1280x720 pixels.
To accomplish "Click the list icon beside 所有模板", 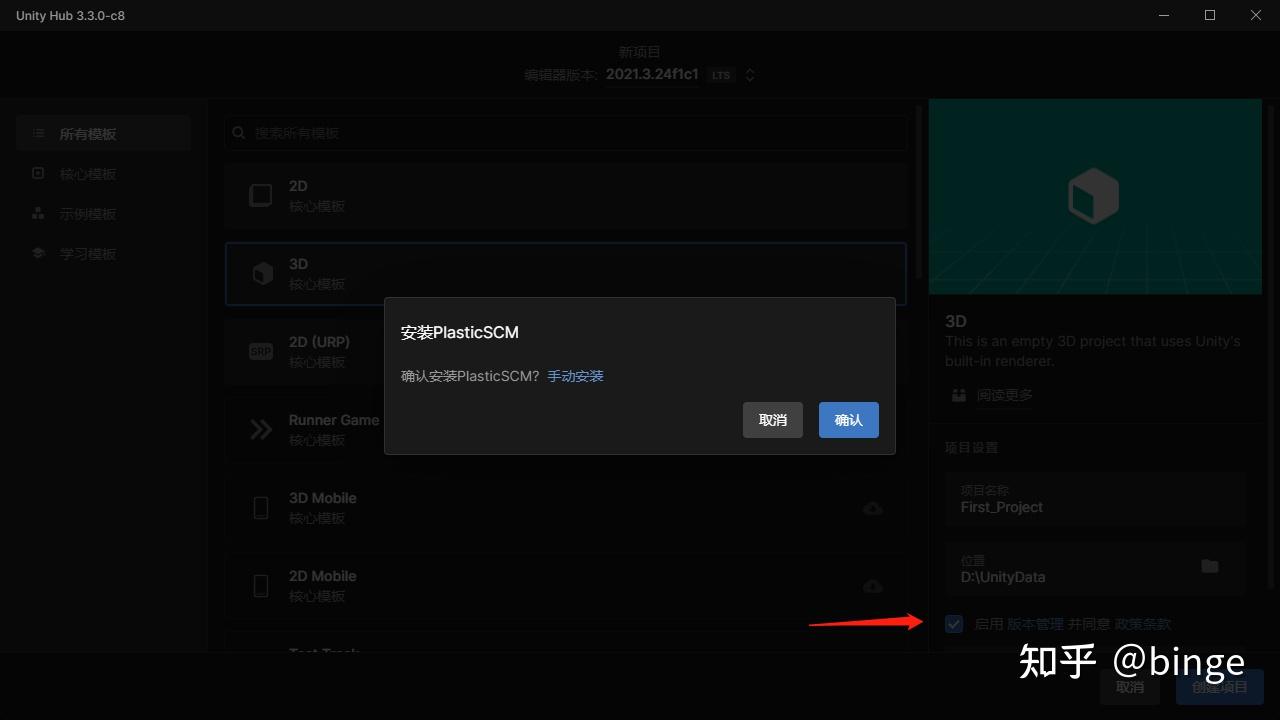I will click(38, 132).
